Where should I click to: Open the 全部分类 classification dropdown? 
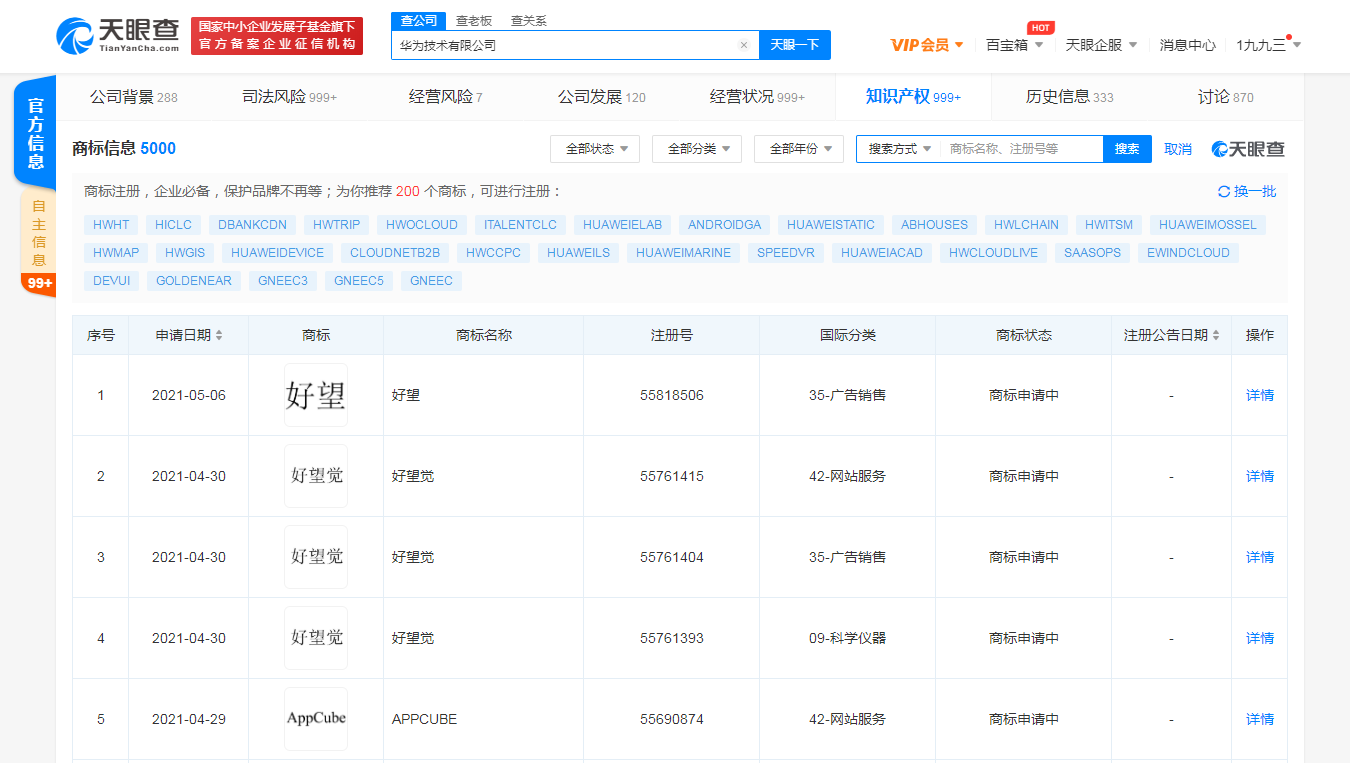[698, 148]
